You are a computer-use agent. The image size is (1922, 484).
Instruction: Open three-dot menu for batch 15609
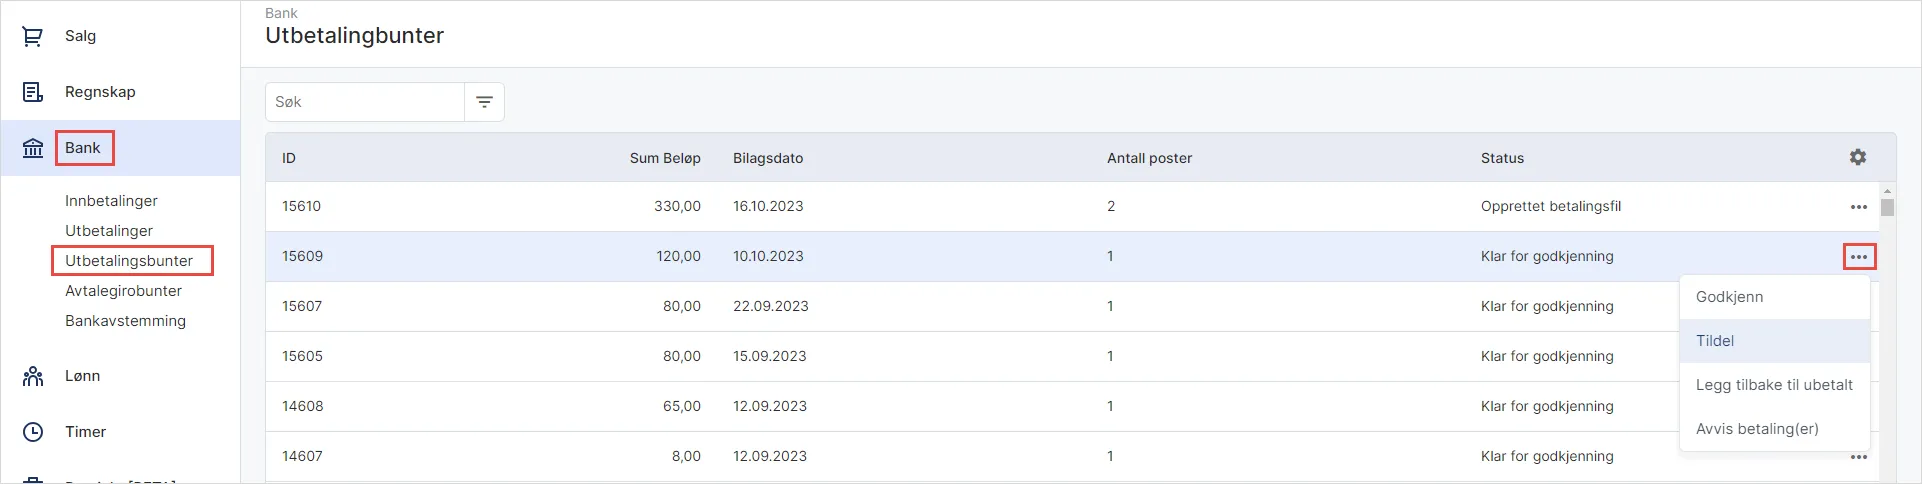point(1858,257)
